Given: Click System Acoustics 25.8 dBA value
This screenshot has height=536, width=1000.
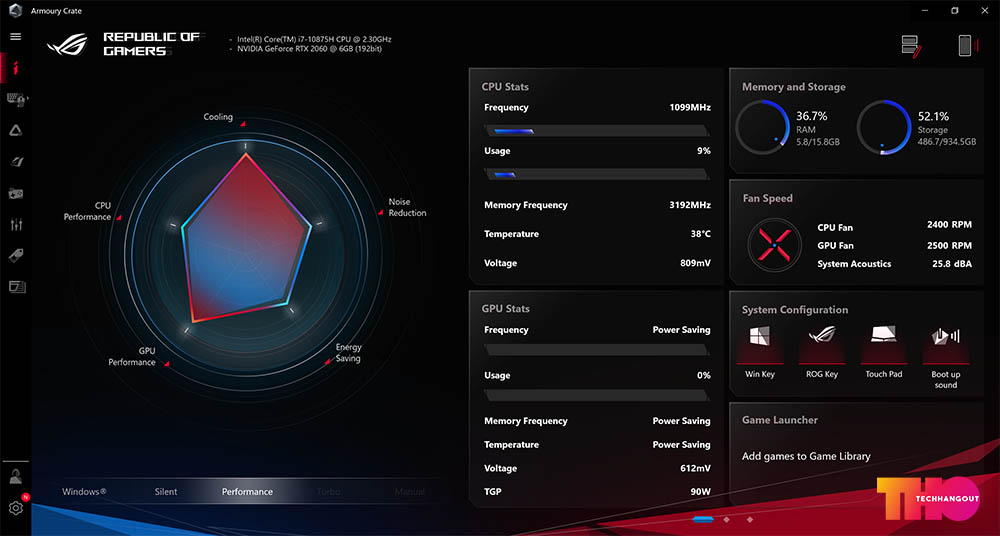Looking at the screenshot, I should [x=952, y=263].
